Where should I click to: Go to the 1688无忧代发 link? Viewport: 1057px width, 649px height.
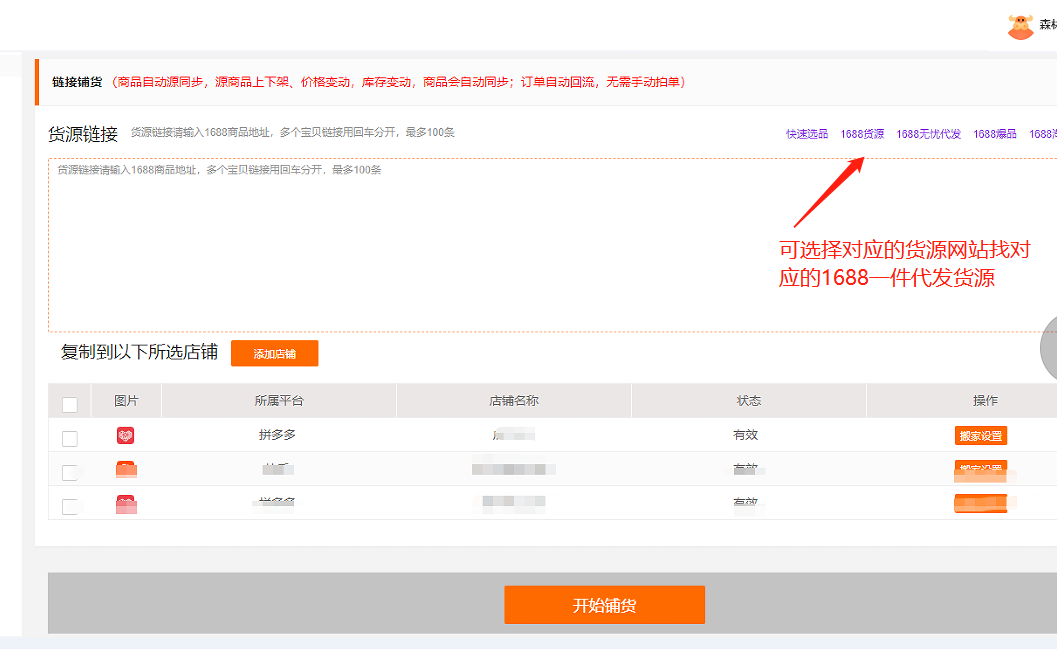(928, 134)
